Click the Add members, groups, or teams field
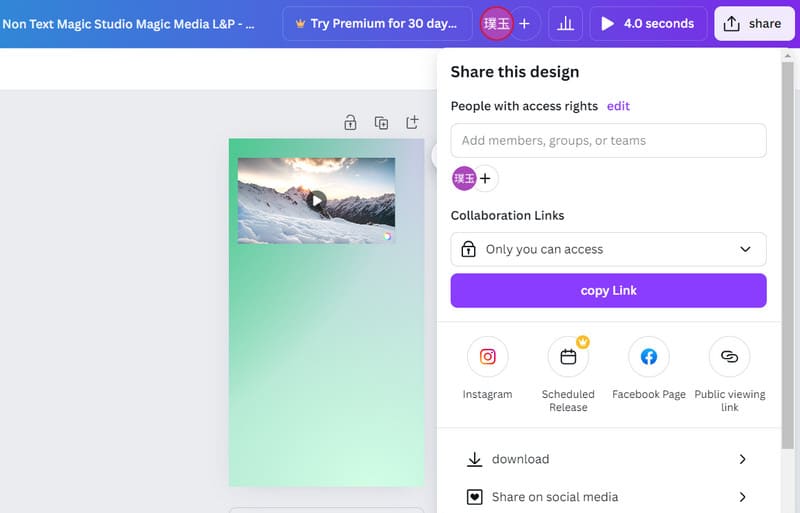The height and width of the screenshot is (513, 800). coord(608,141)
